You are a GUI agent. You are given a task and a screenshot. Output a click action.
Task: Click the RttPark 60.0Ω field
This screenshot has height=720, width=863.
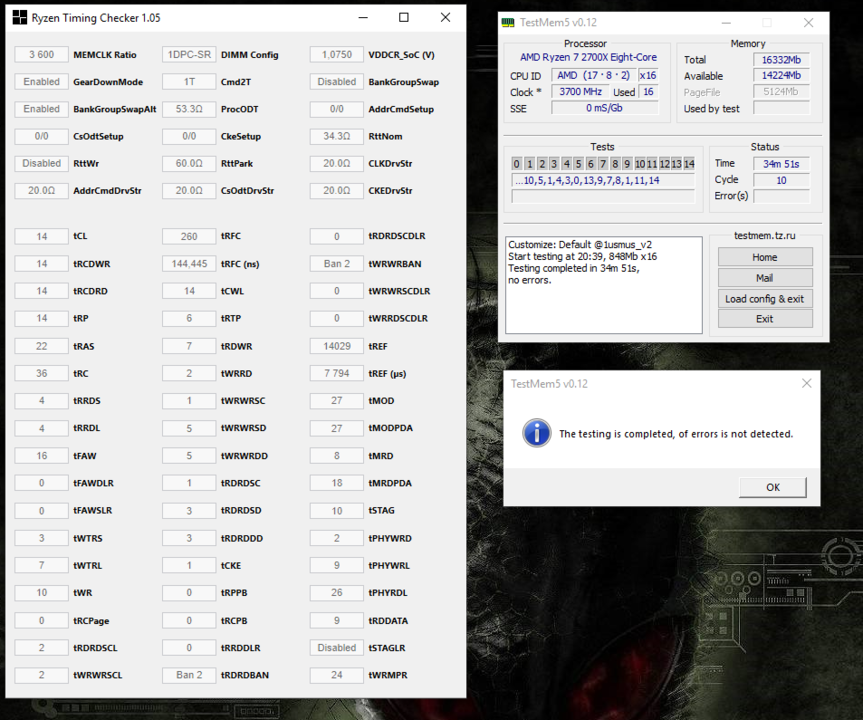[x=189, y=163]
